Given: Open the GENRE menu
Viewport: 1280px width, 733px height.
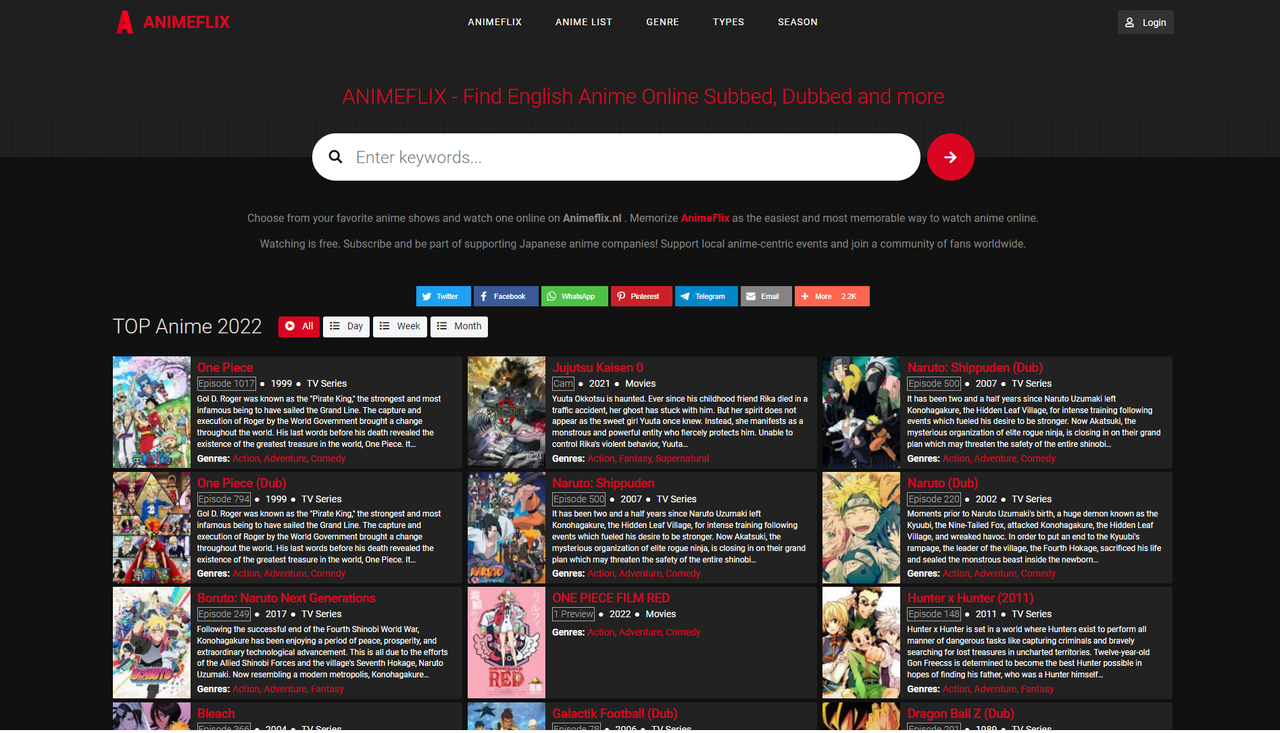Looking at the screenshot, I should tap(662, 22).
